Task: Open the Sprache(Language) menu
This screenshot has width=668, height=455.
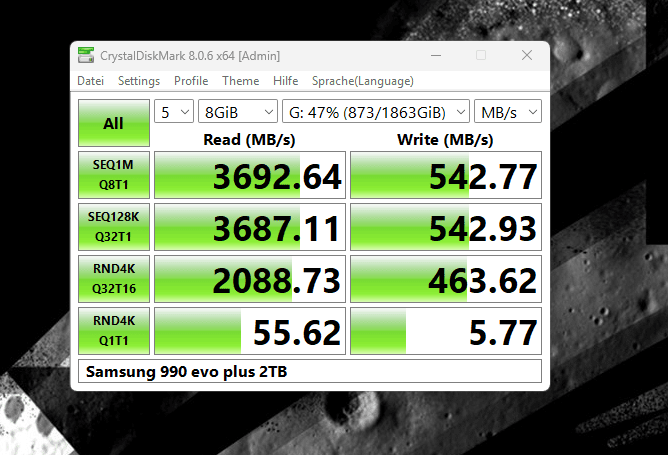Action: tap(363, 81)
